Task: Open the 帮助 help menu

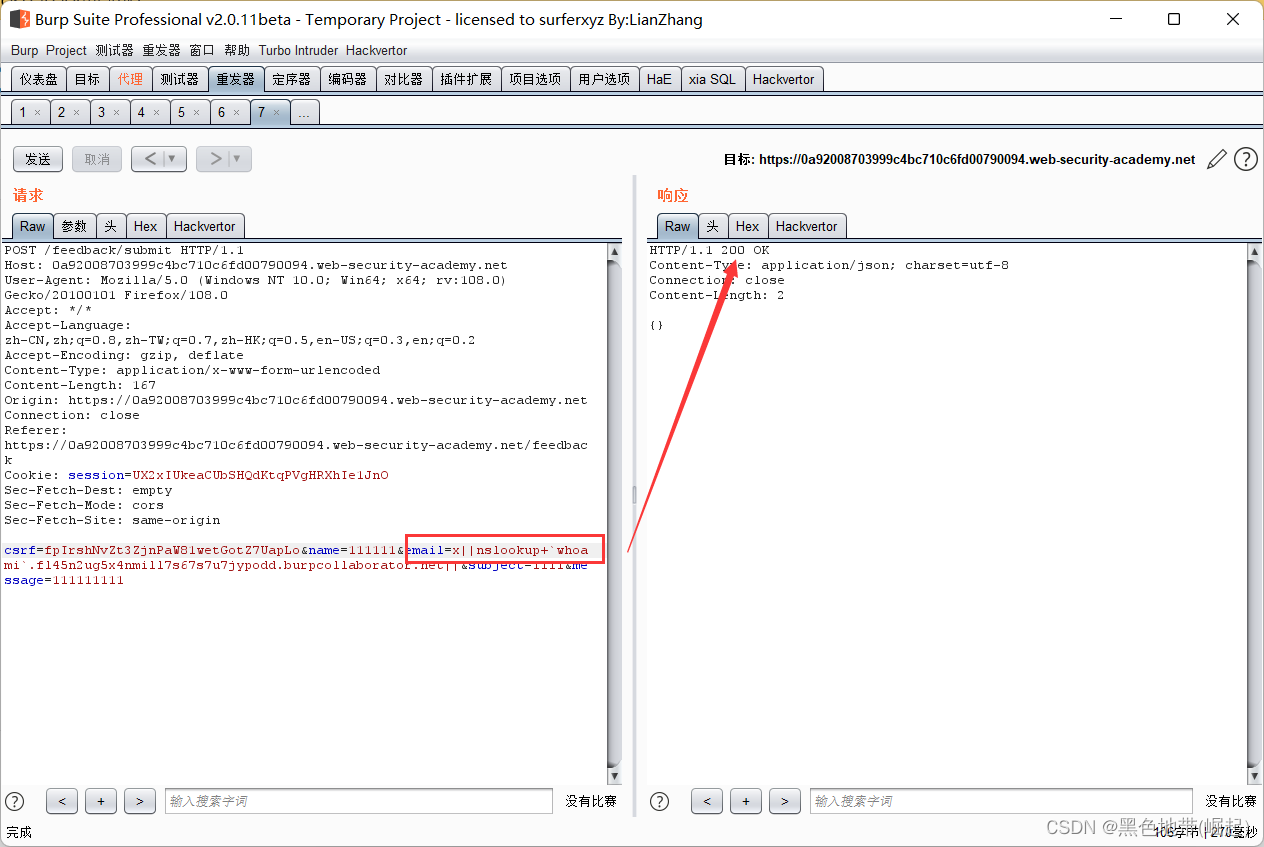Action: (237, 50)
